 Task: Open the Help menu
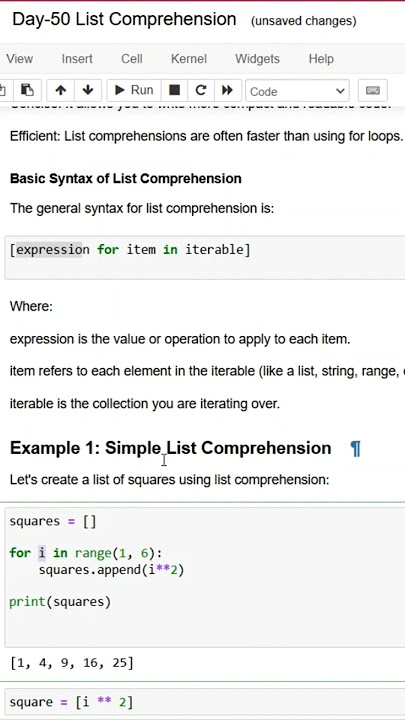point(321,59)
